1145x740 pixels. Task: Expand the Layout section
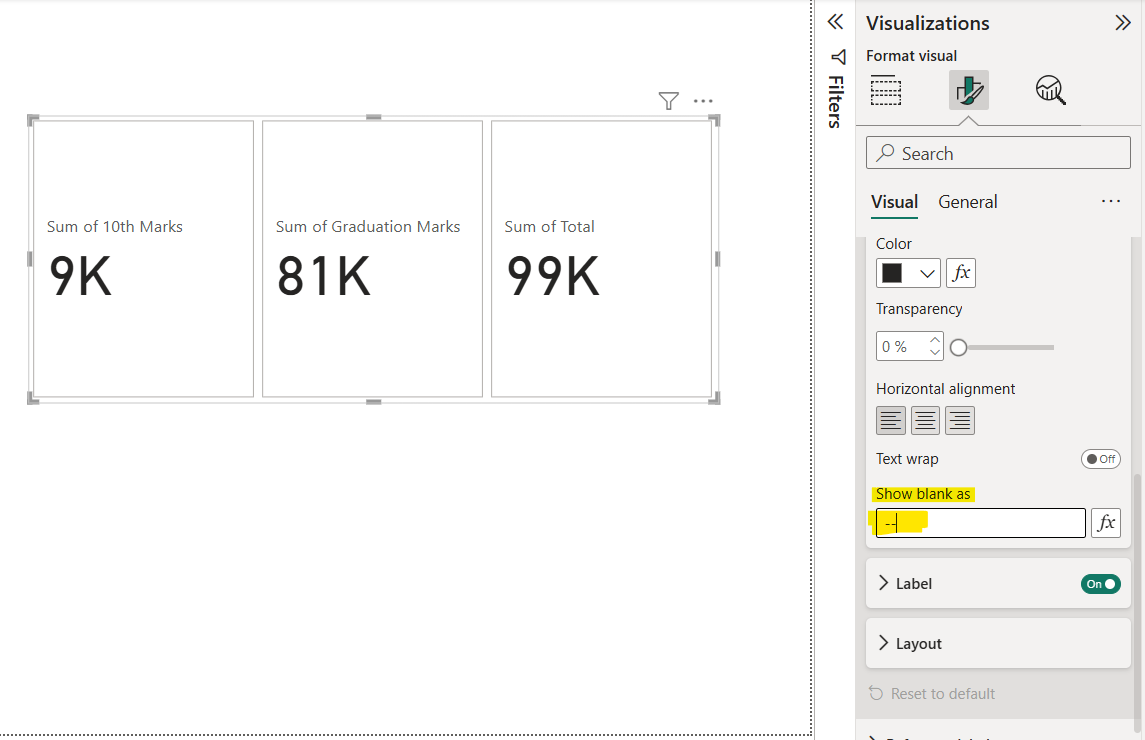click(x=918, y=644)
